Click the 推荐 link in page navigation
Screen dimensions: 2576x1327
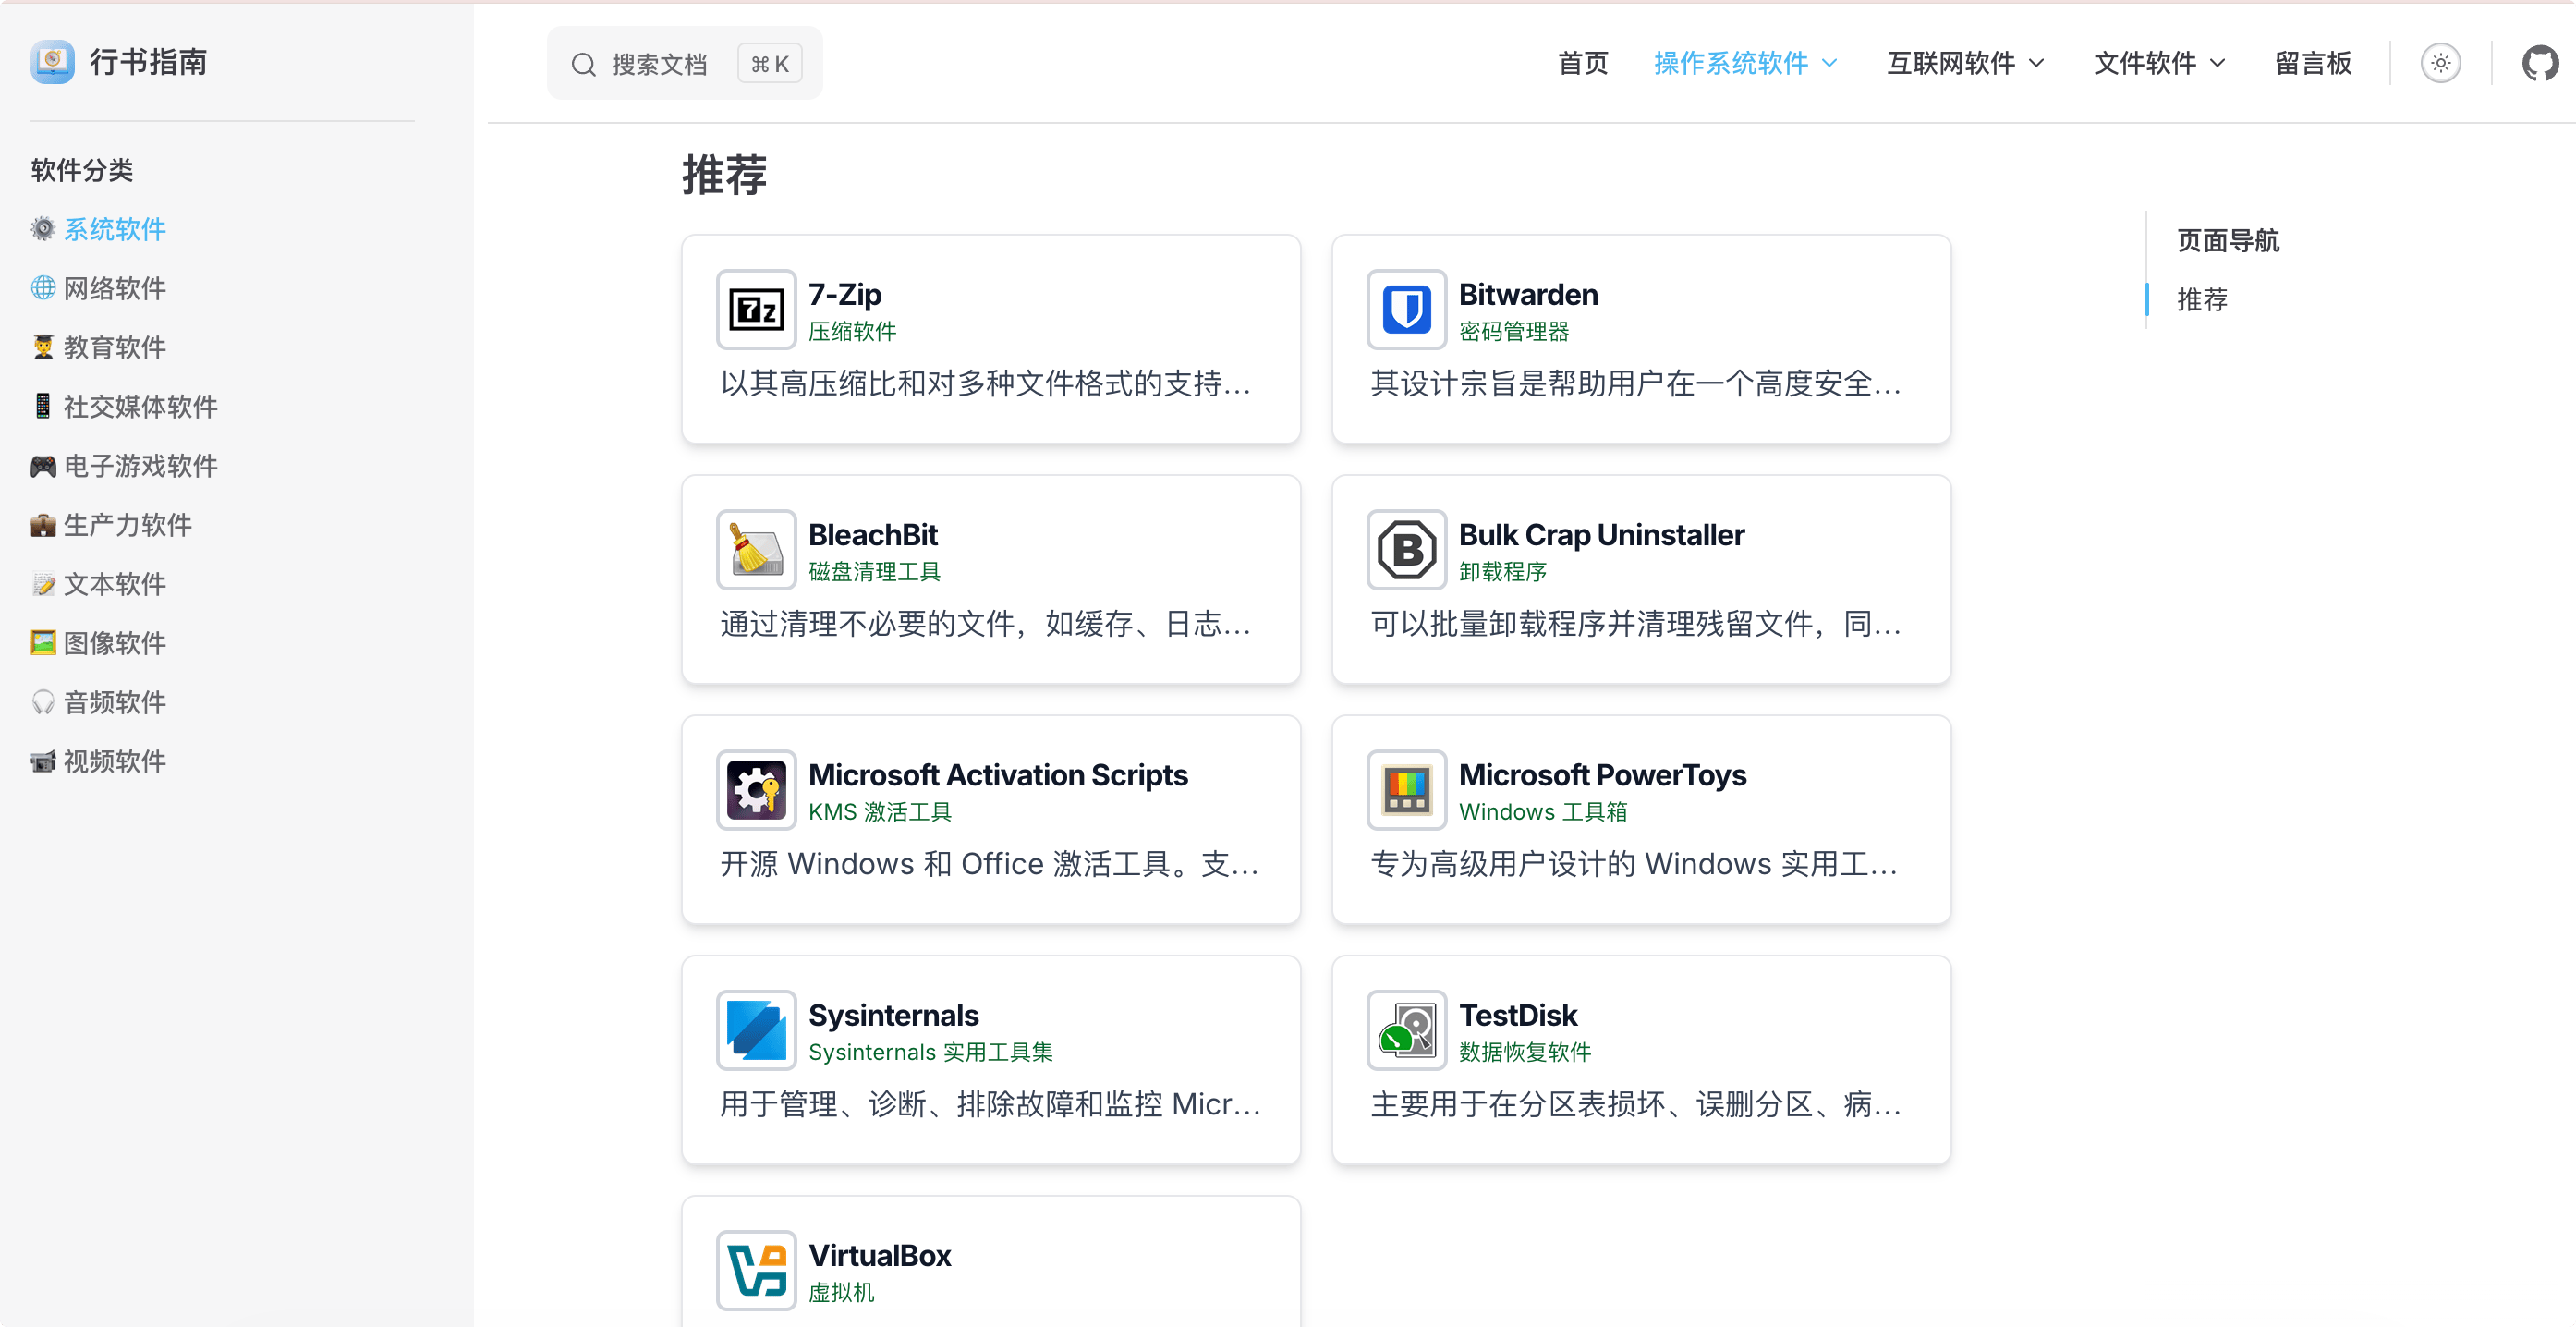pyautogui.click(x=2201, y=299)
